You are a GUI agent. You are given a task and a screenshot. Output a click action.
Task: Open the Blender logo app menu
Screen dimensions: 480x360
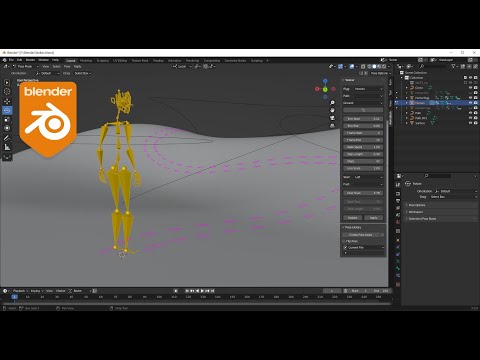coord(4,60)
